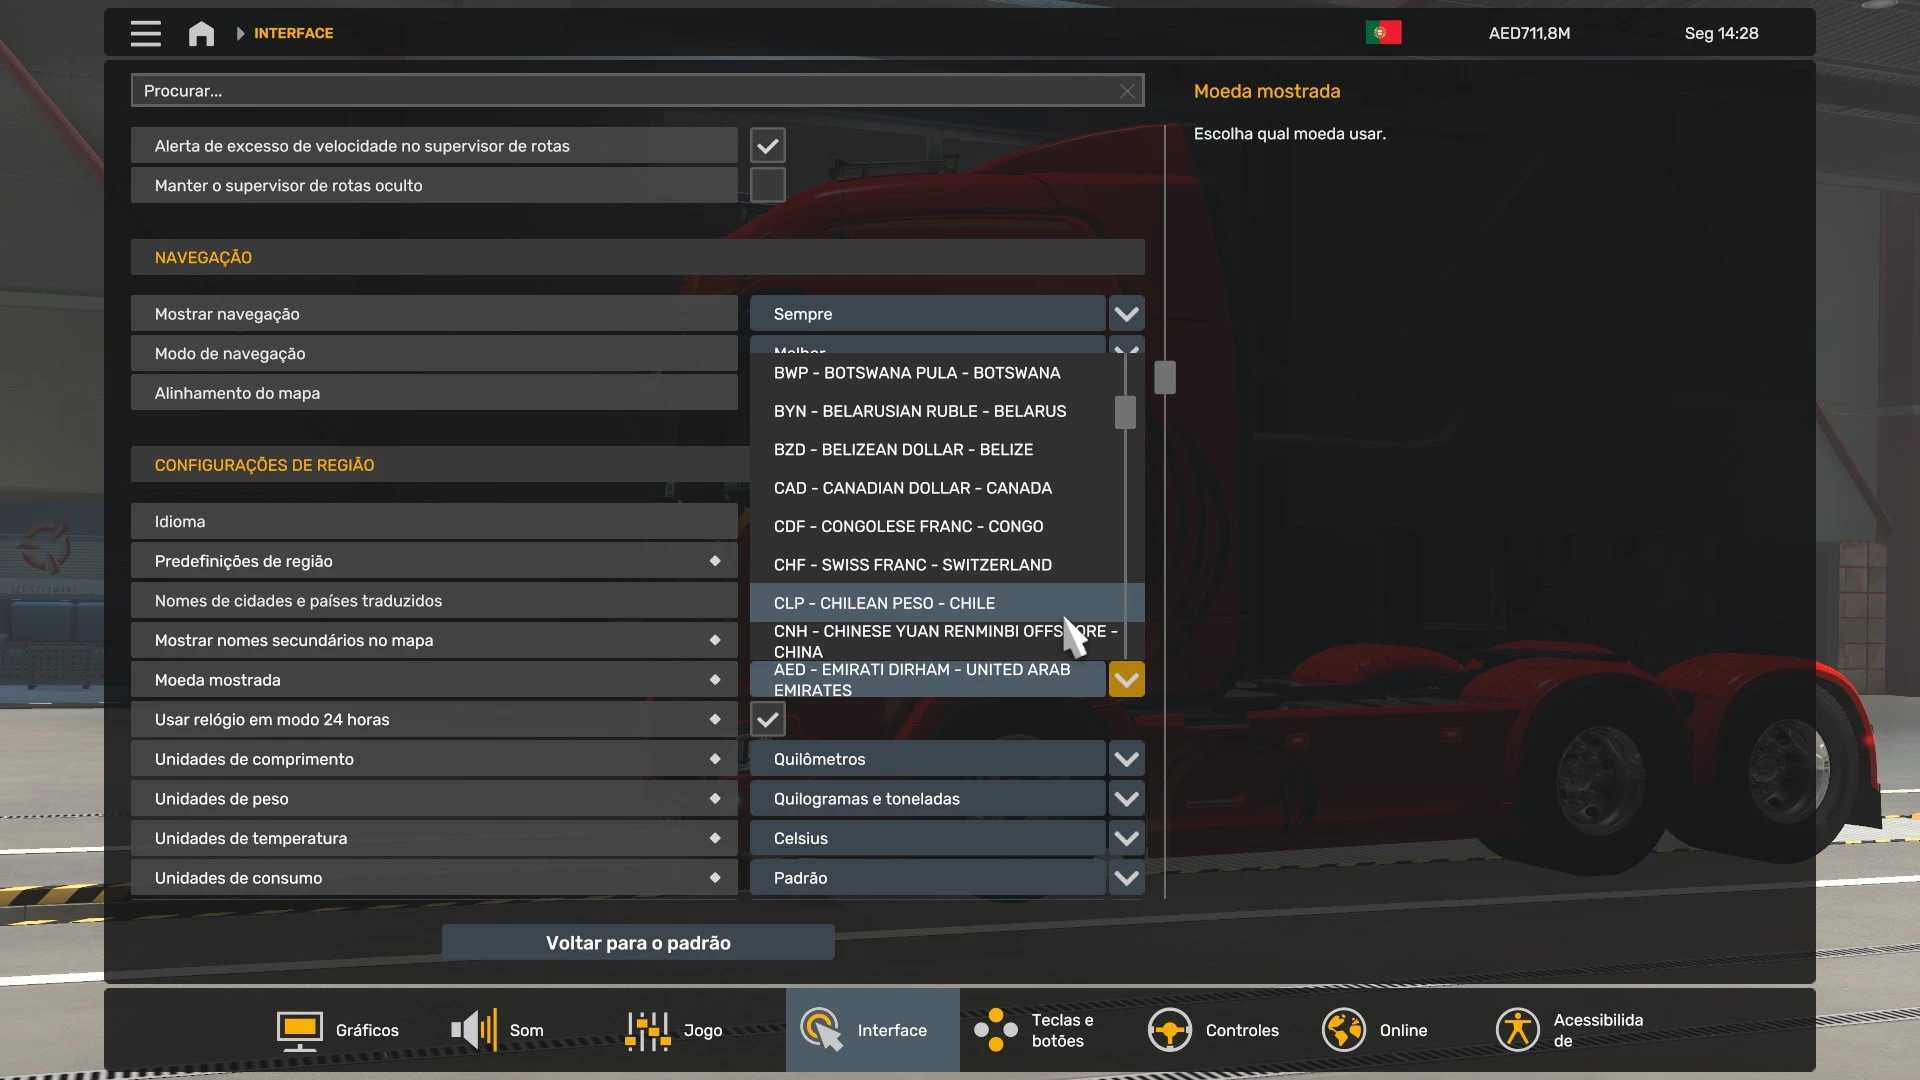Enable keep route advisor hidden checkbox

(768, 186)
